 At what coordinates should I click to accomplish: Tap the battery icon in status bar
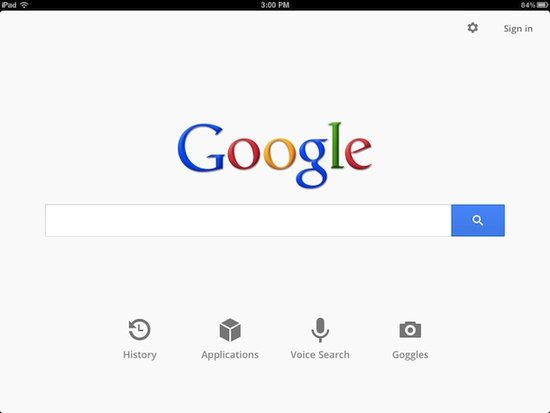coord(542,5)
